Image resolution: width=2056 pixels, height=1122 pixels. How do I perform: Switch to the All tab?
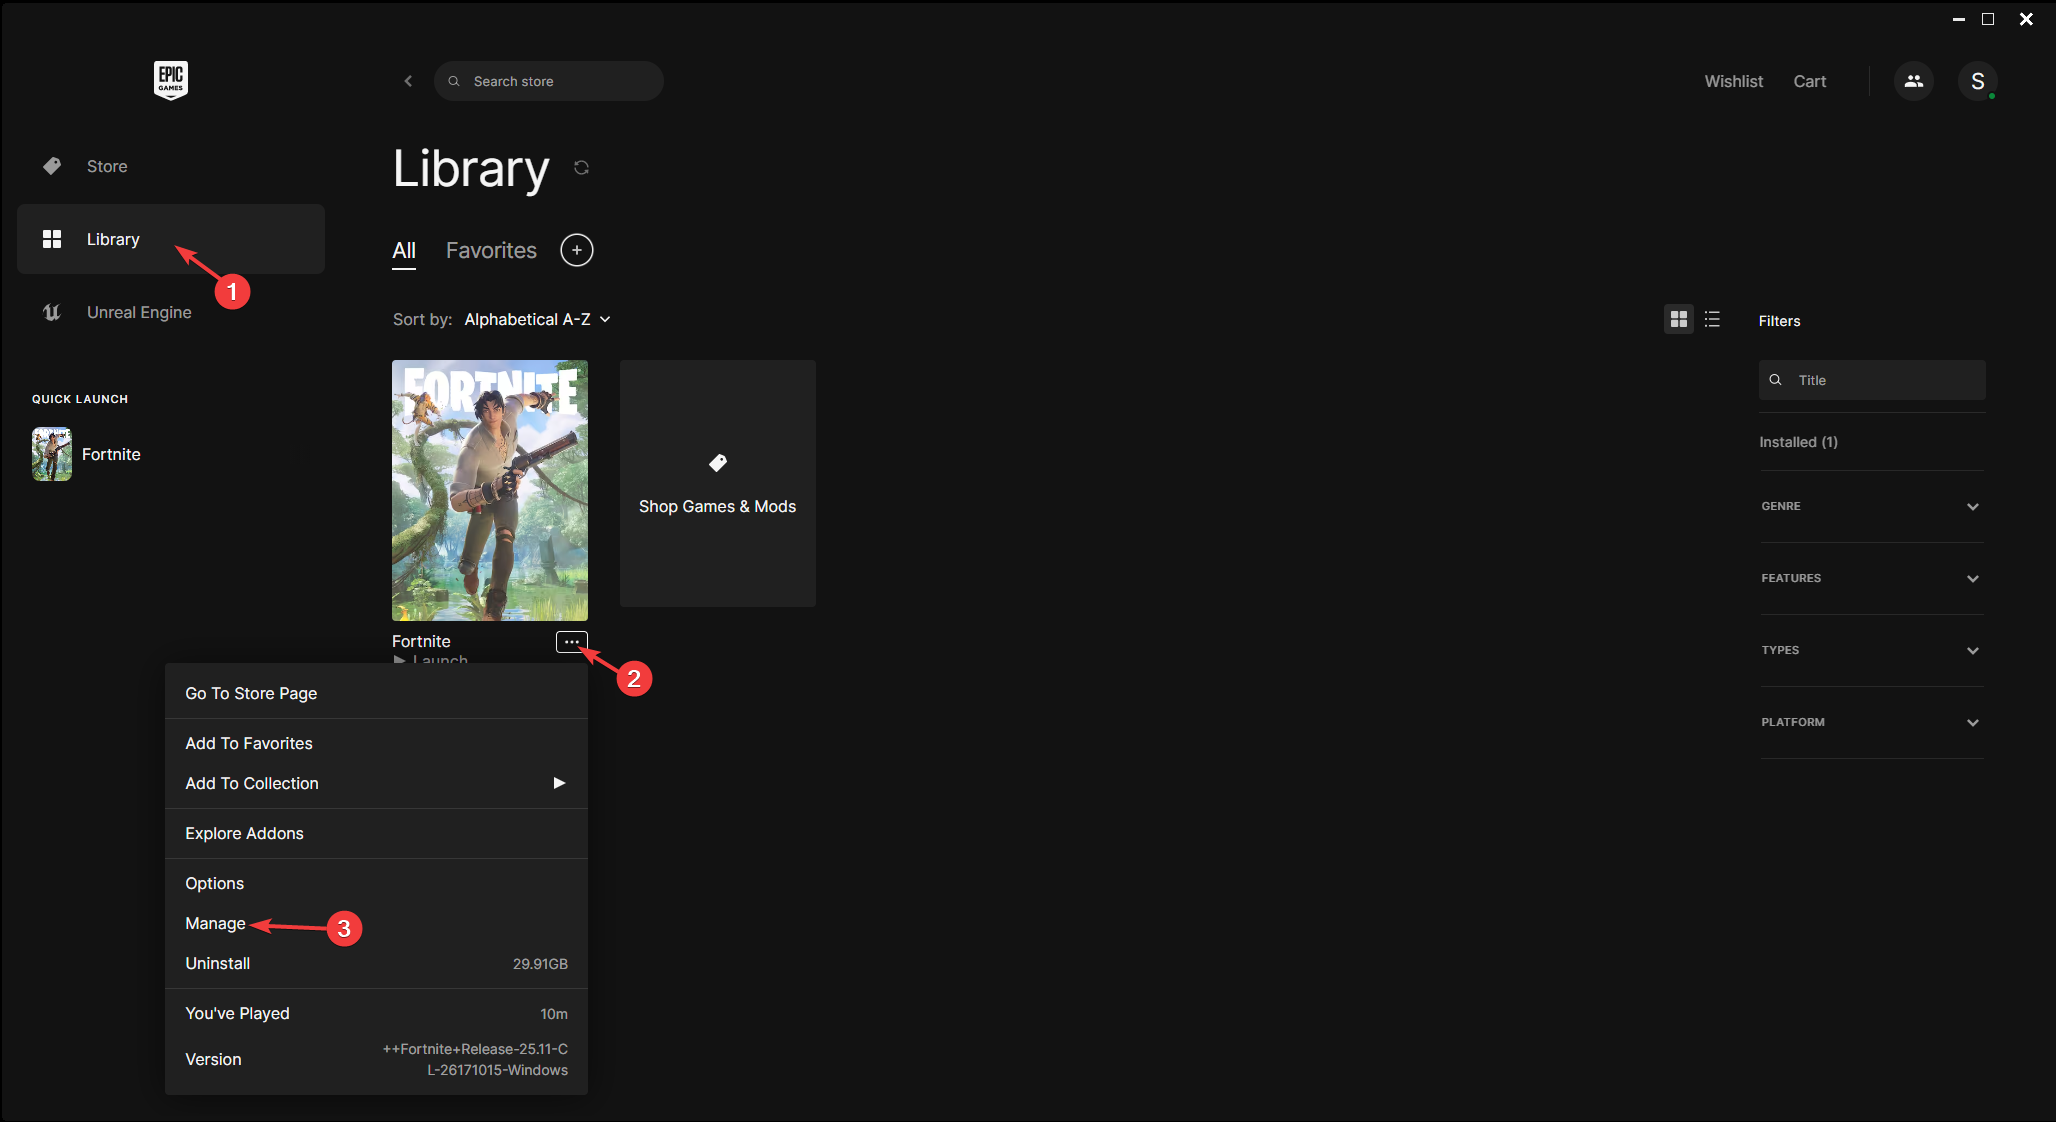coord(404,251)
